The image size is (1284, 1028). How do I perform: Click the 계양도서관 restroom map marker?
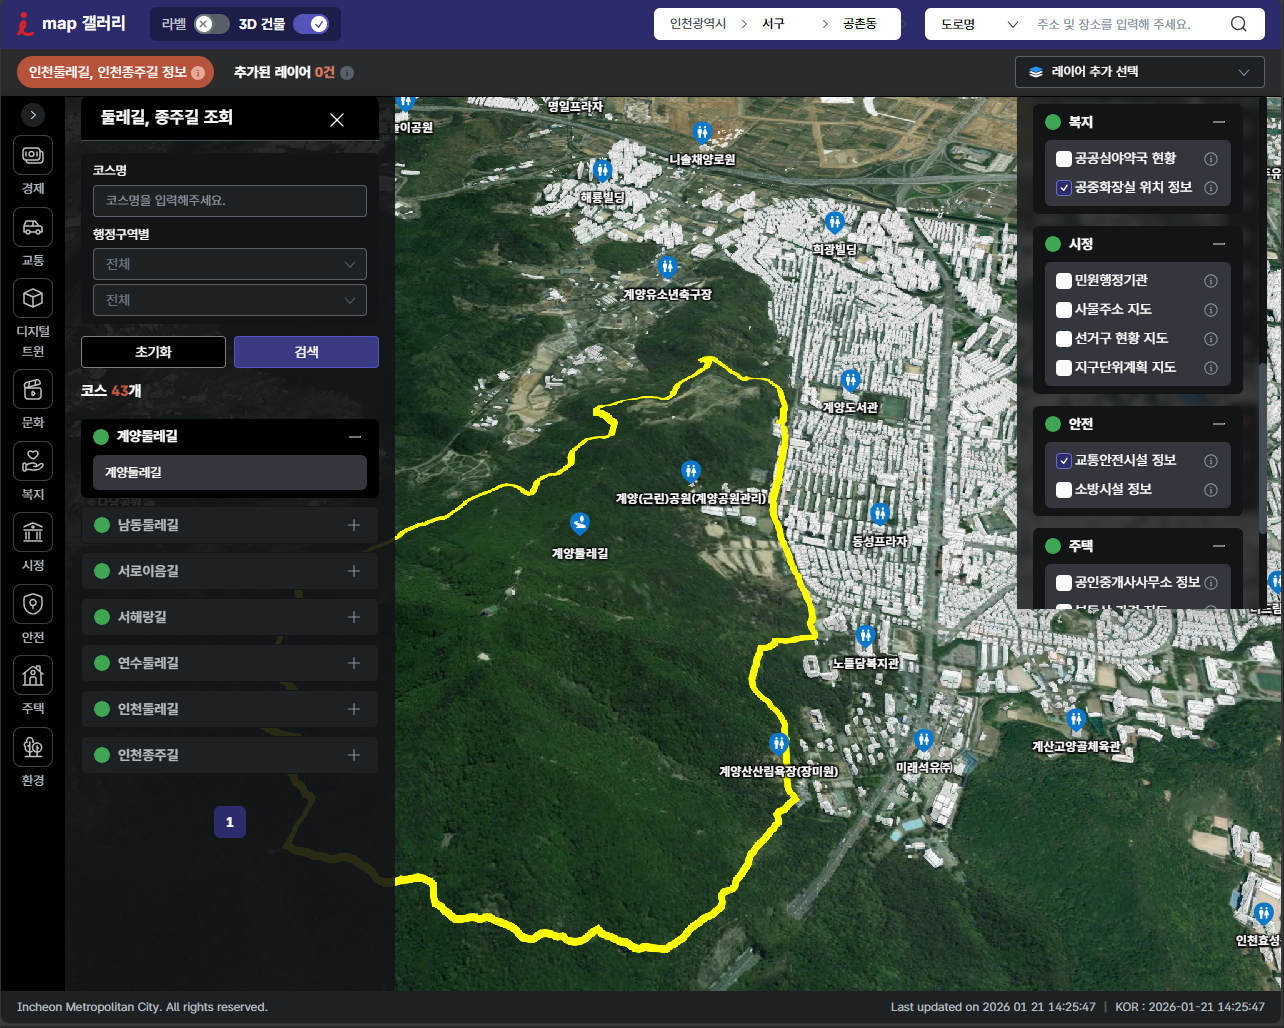(x=850, y=381)
